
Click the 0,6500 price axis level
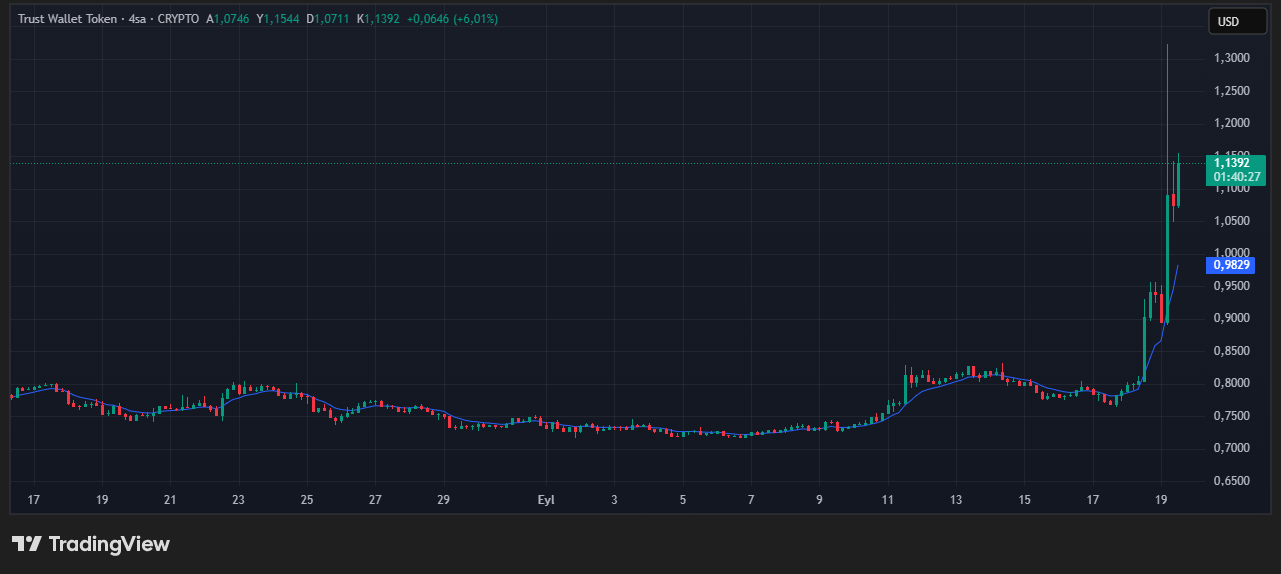tap(1231, 481)
